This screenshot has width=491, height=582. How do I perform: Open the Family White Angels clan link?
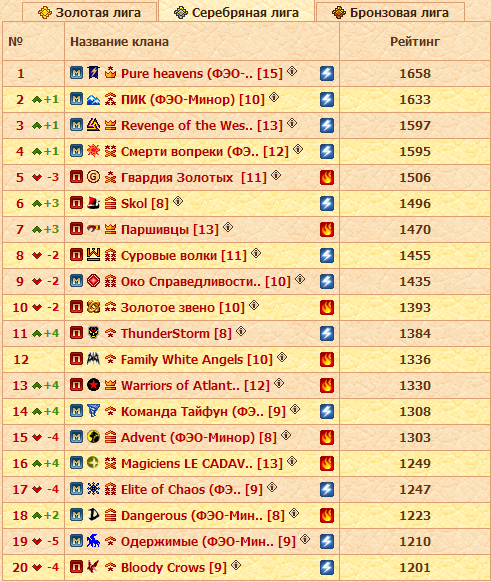pyautogui.click(x=197, y=359)
